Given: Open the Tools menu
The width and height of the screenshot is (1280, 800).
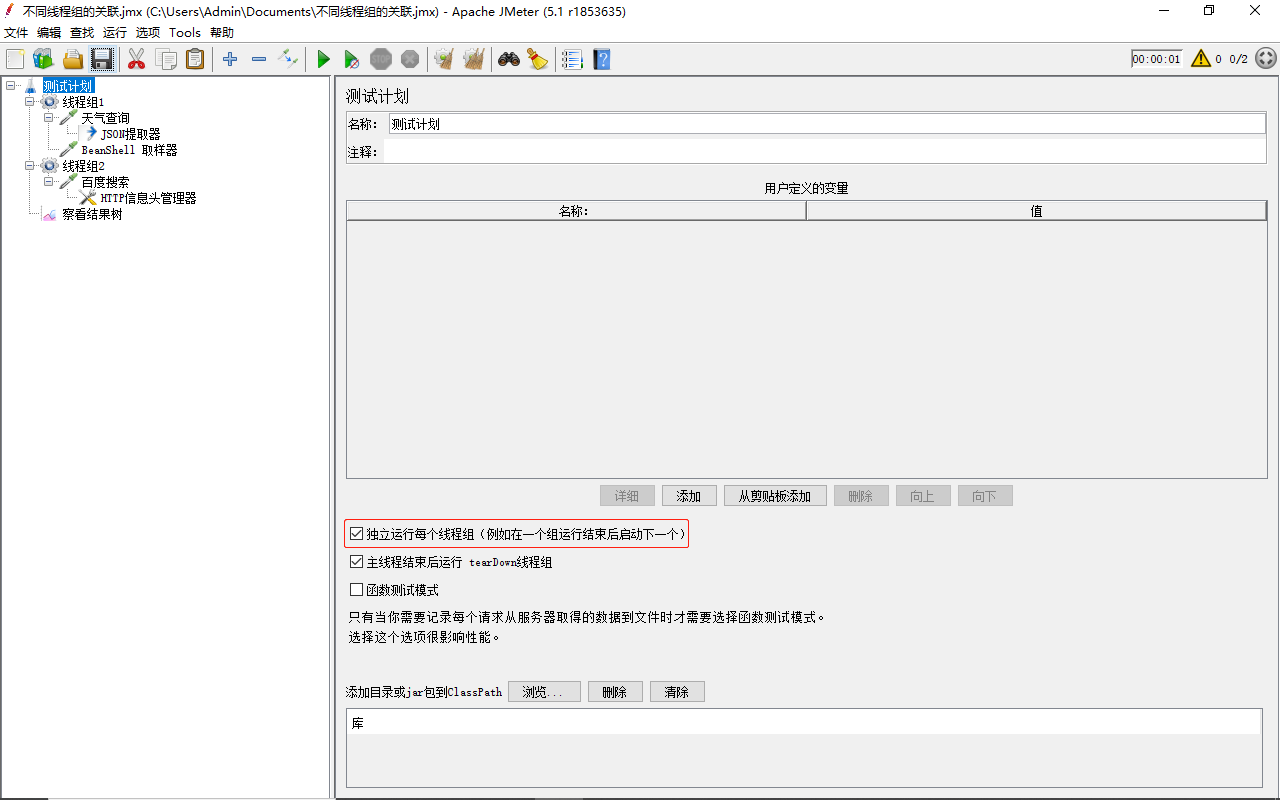Looking at the screenshot, I should pos(185,32).
